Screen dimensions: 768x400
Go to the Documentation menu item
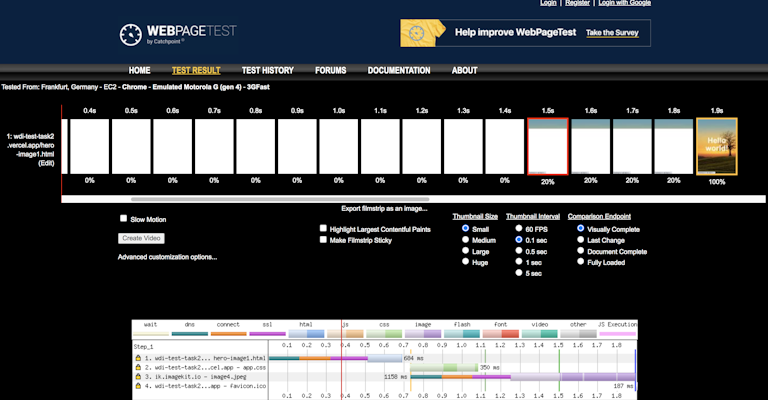point(399,71)
